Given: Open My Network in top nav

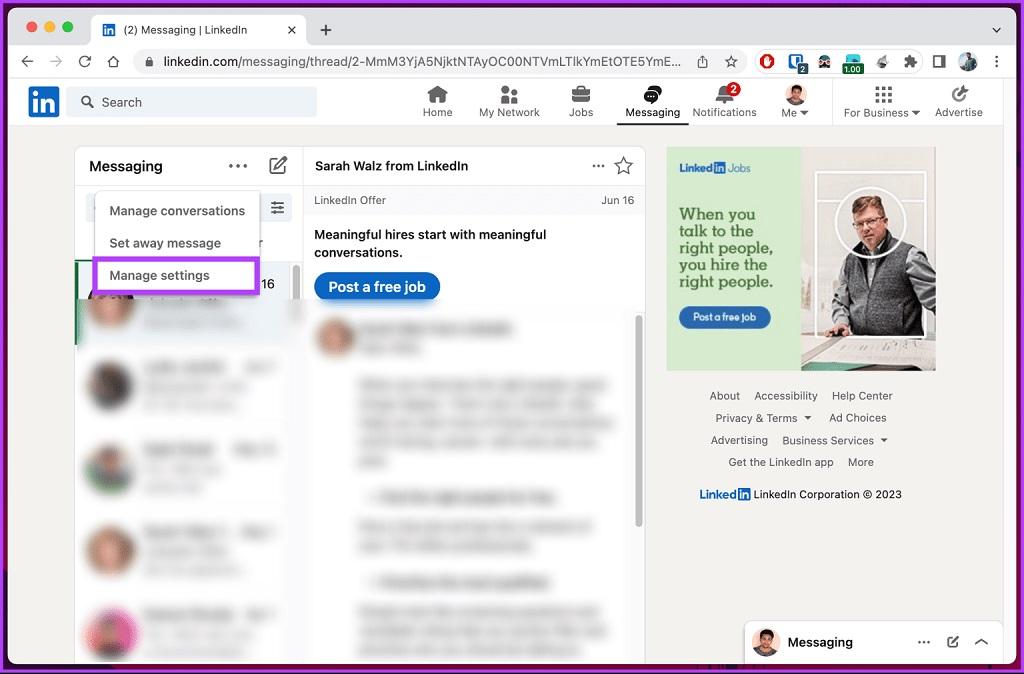Looking at the screenshot, I should click(x=509, y=102).
